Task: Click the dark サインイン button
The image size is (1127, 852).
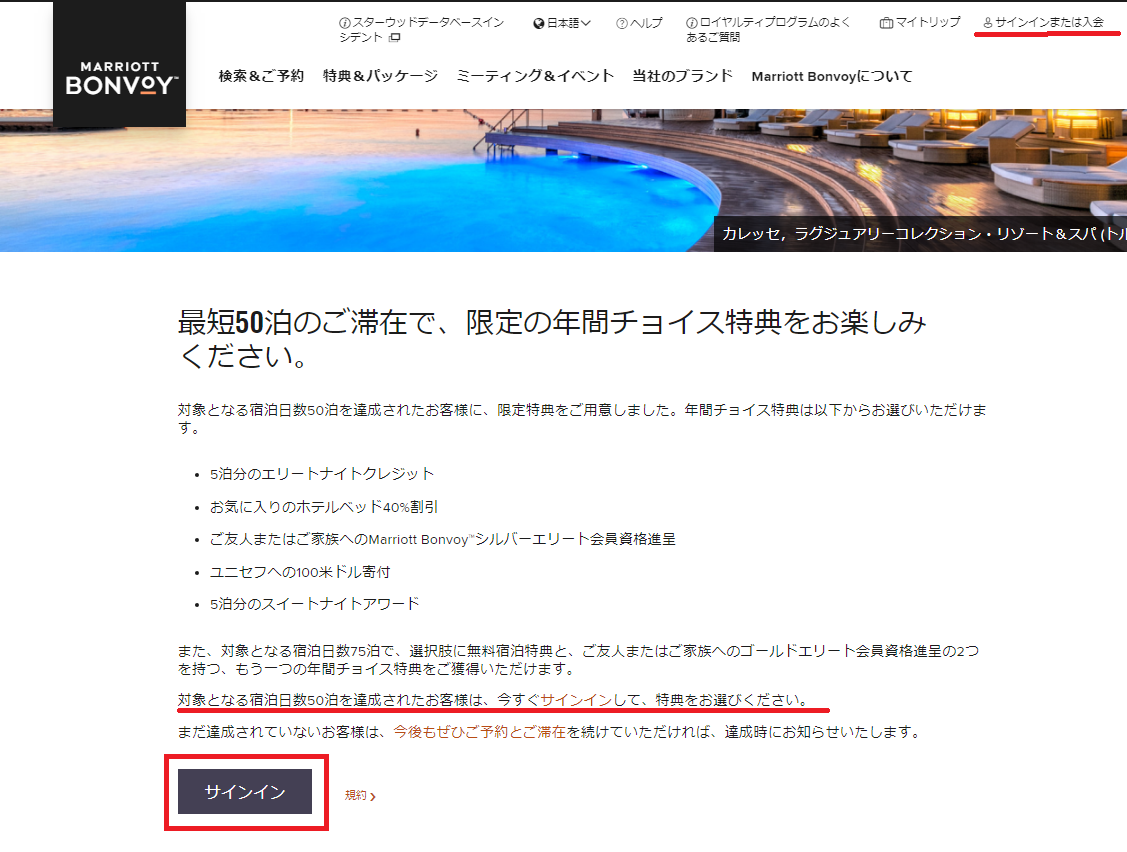Action: (x=245, y=792)
